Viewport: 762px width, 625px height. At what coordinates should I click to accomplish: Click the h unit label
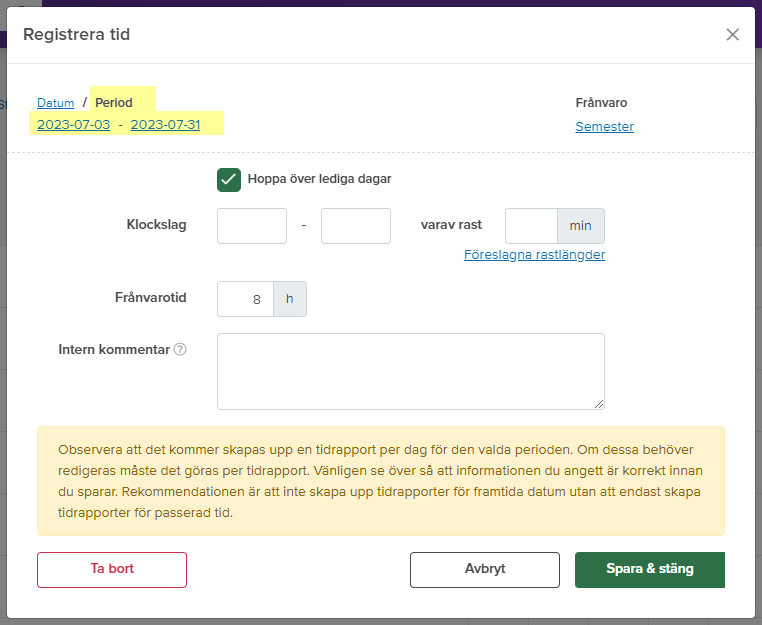click(x=290, y=299)
